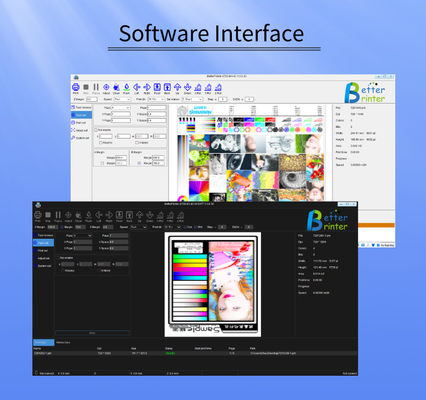Click the Up arrow icon in the light toolbar
The height and width of the screenshot is (400, 426).
point(177,87)
